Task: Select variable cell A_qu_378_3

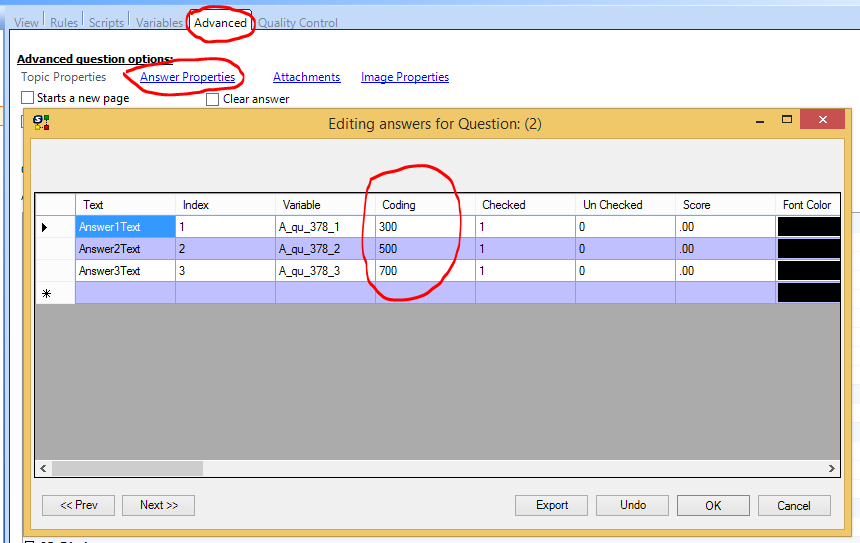Action: [x=325, y=270]
